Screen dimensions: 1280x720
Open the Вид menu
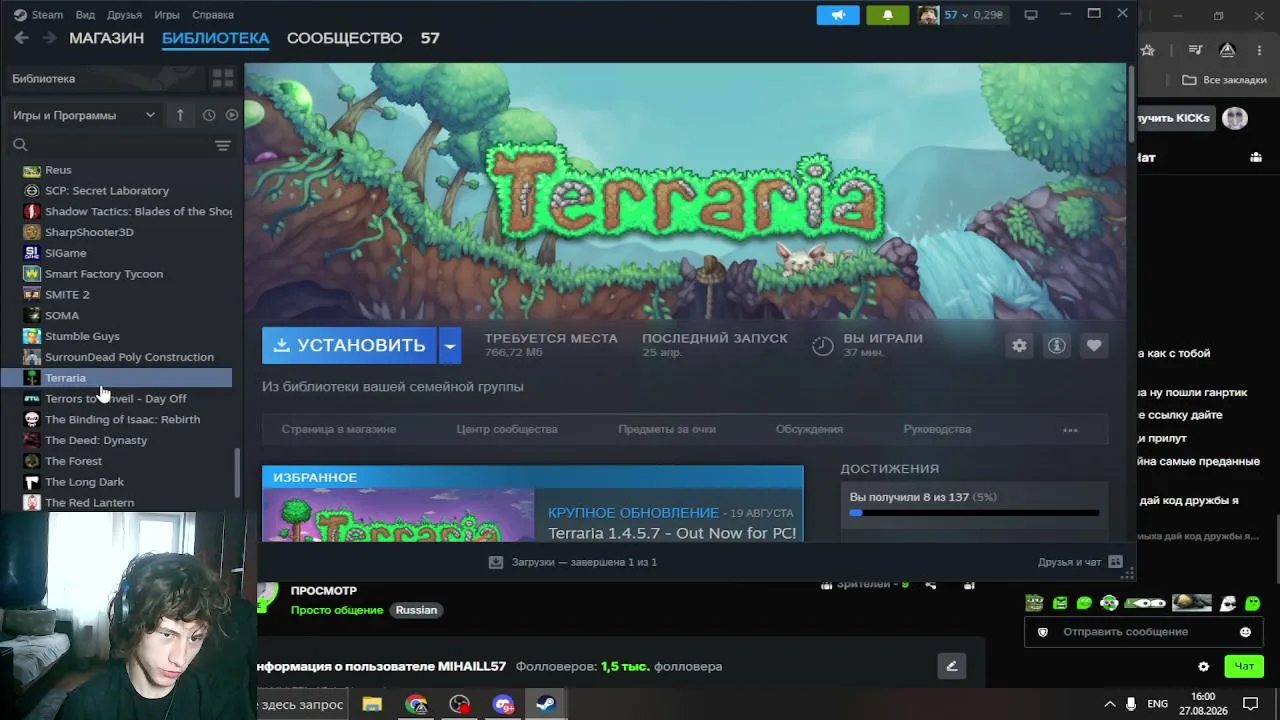coord(85,15)
